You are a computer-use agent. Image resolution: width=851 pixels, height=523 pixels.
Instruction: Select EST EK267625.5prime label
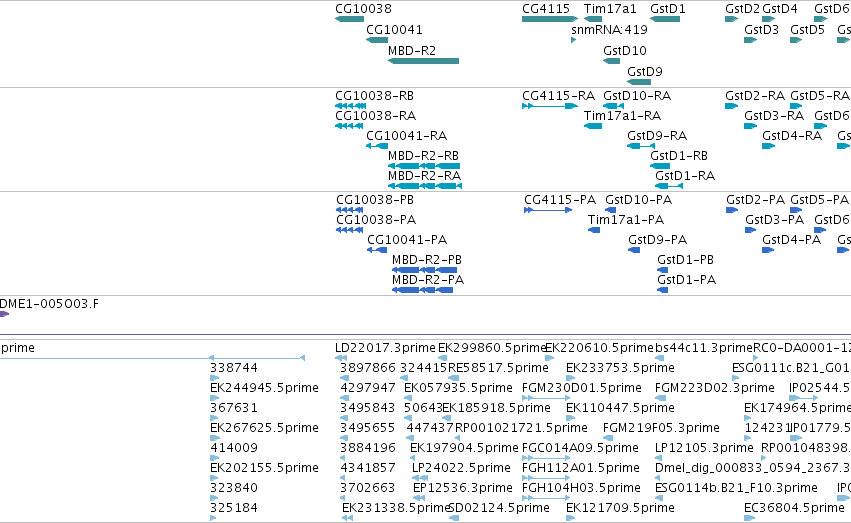pyautogui.click(x=264, y=428)
